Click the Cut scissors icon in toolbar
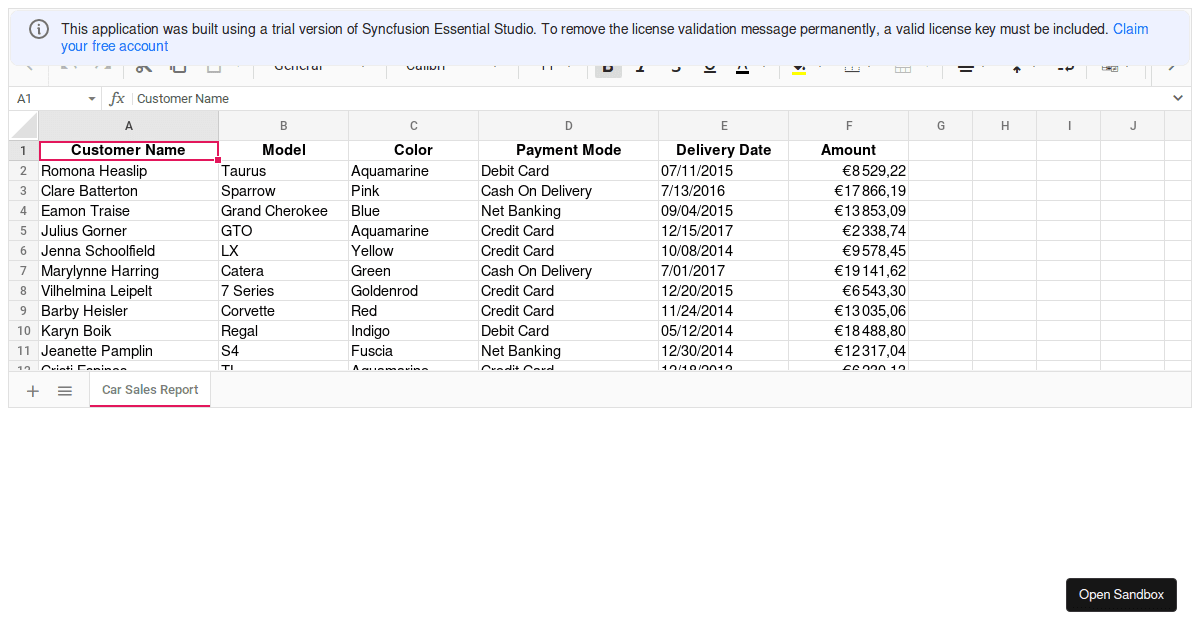The image size is (1200, 630). click(144, 68)
